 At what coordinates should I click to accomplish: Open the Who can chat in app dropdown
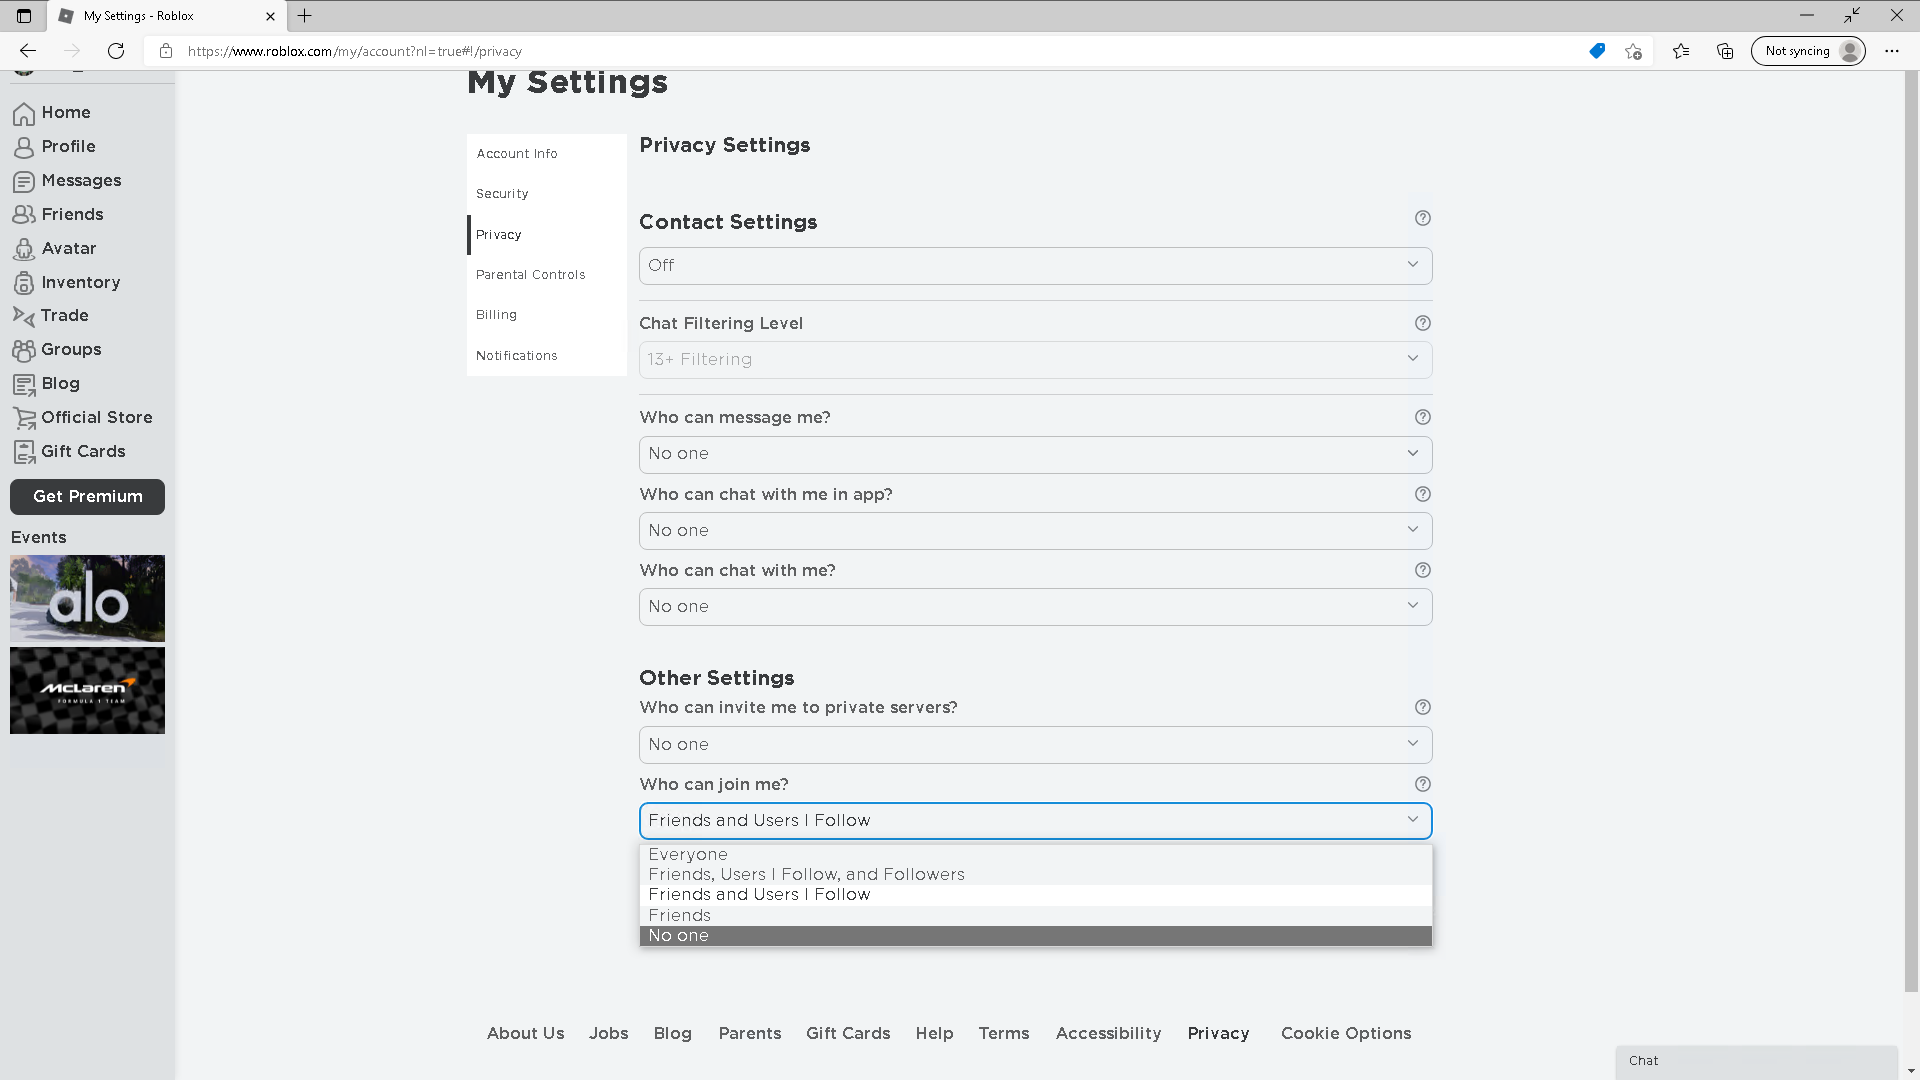[x=1035, y=531]
